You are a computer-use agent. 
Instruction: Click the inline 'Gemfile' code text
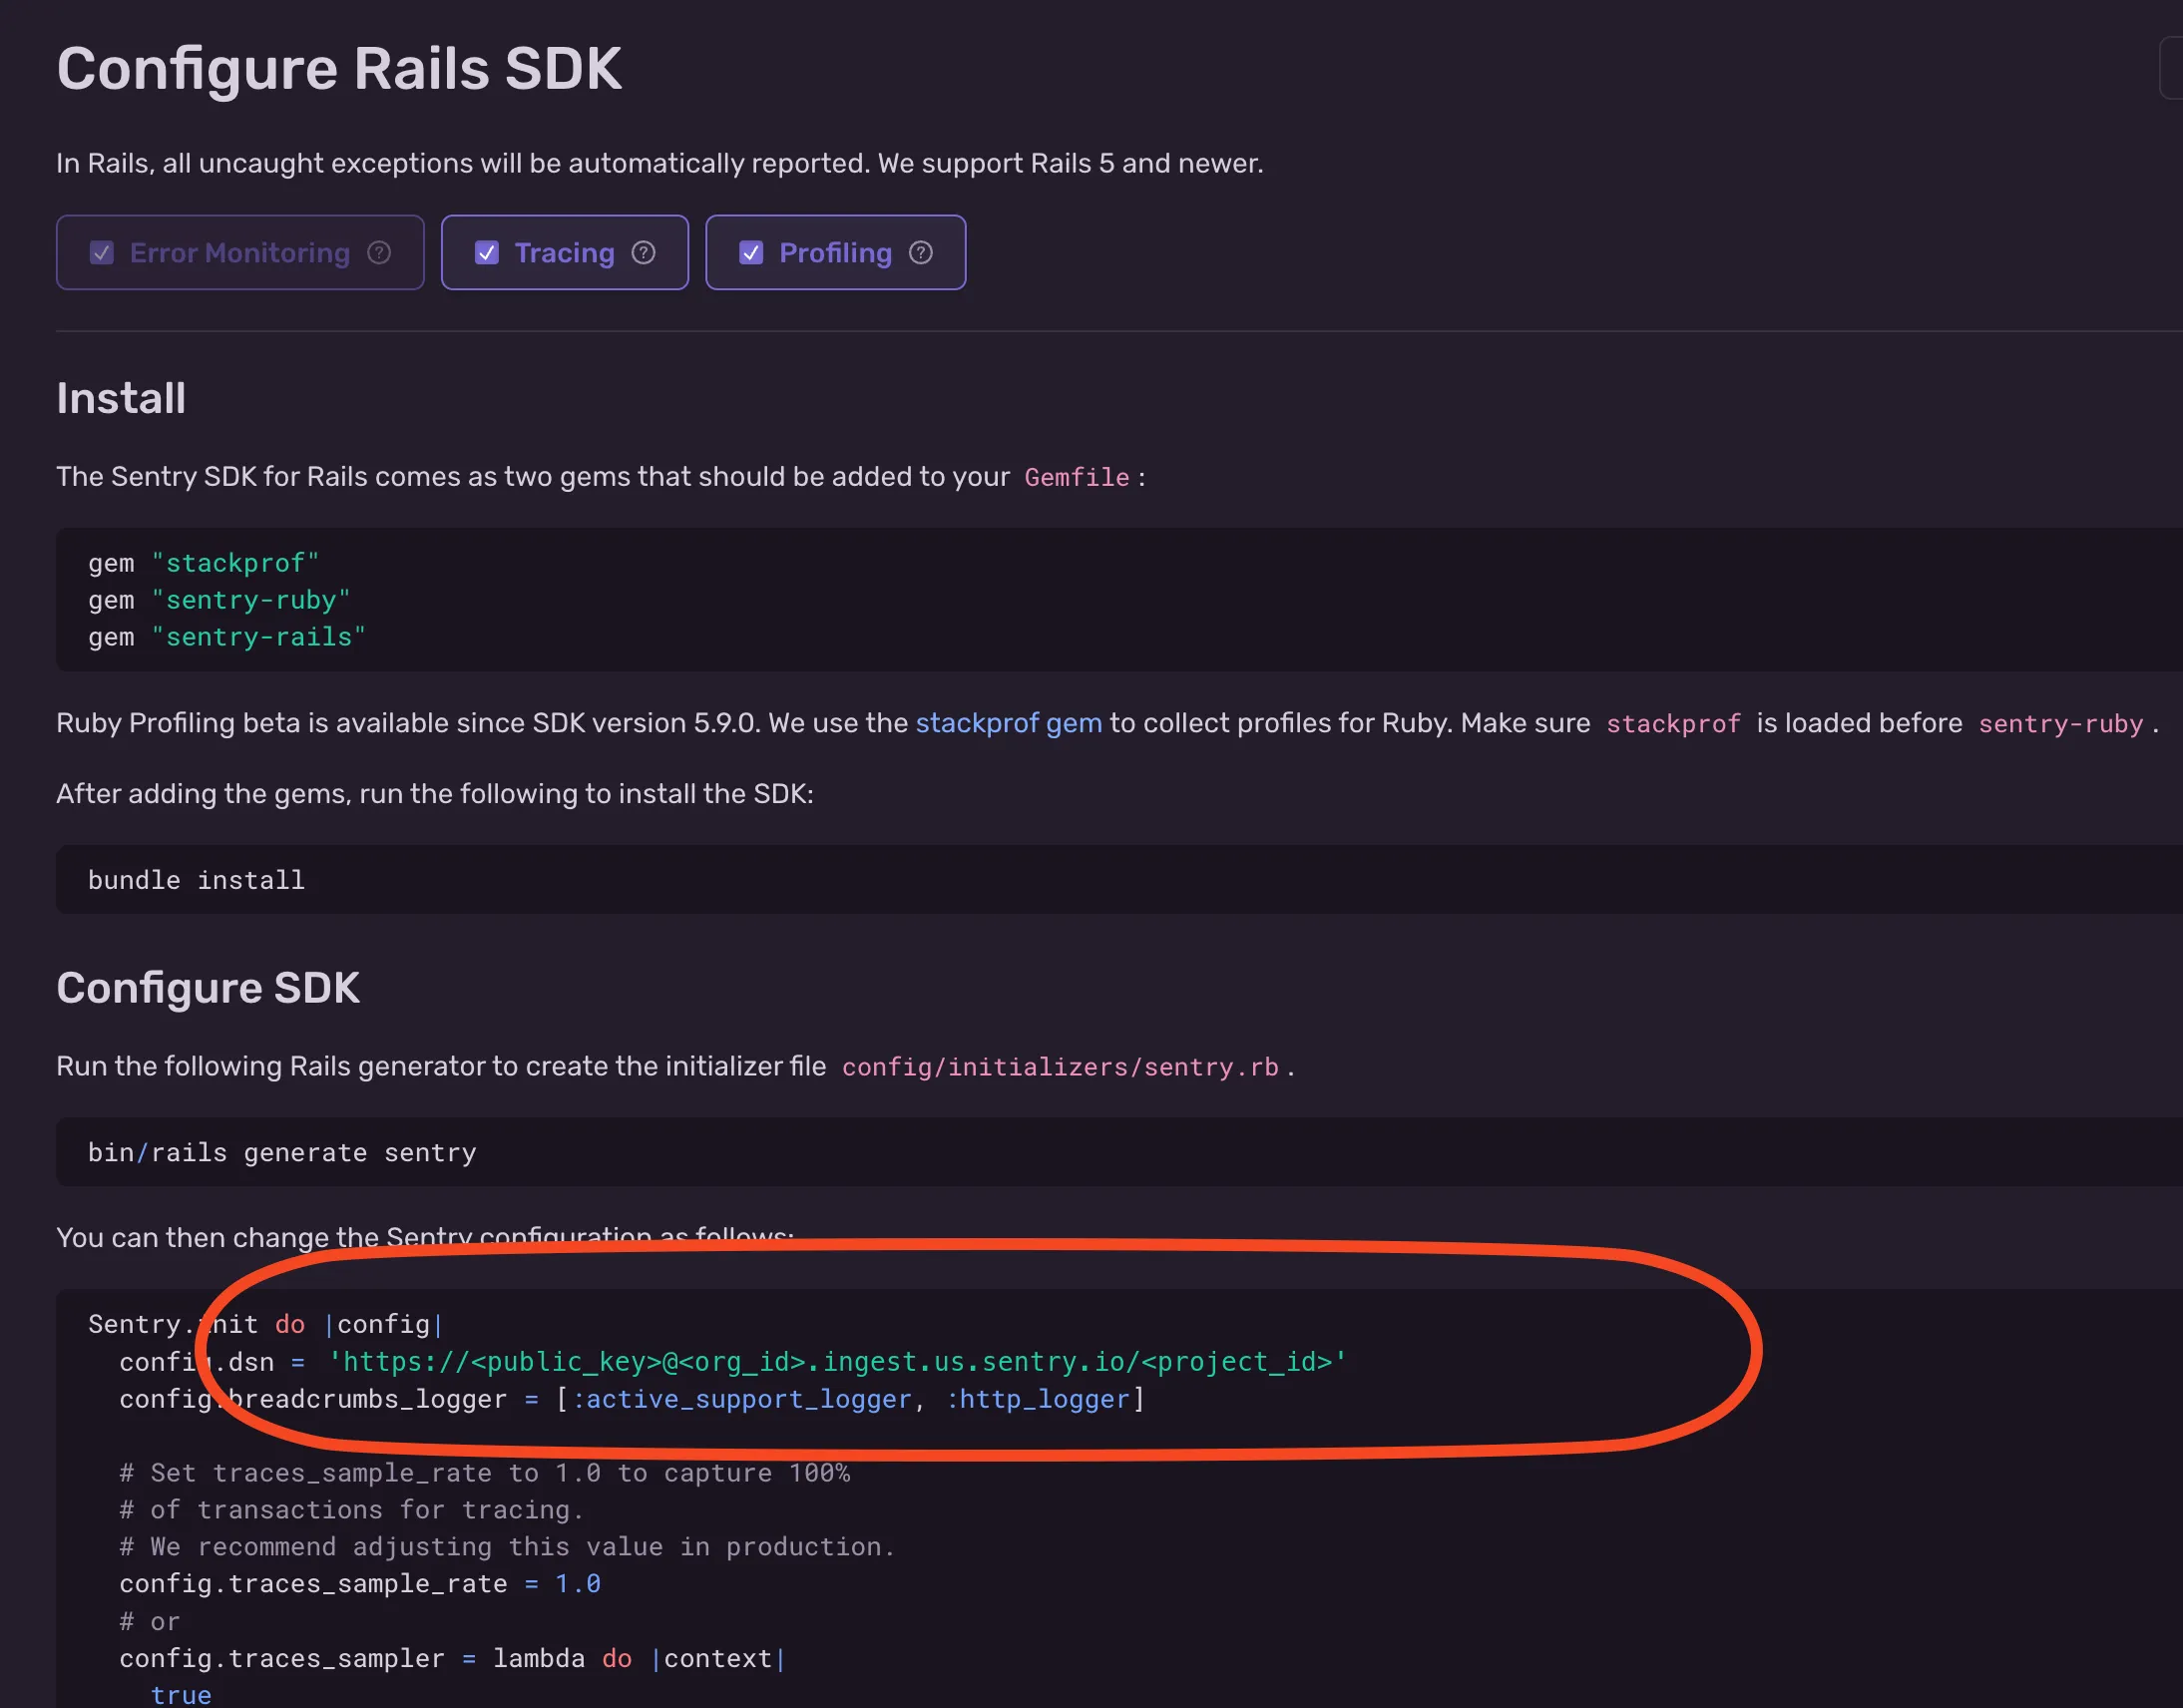[1077, 478]
